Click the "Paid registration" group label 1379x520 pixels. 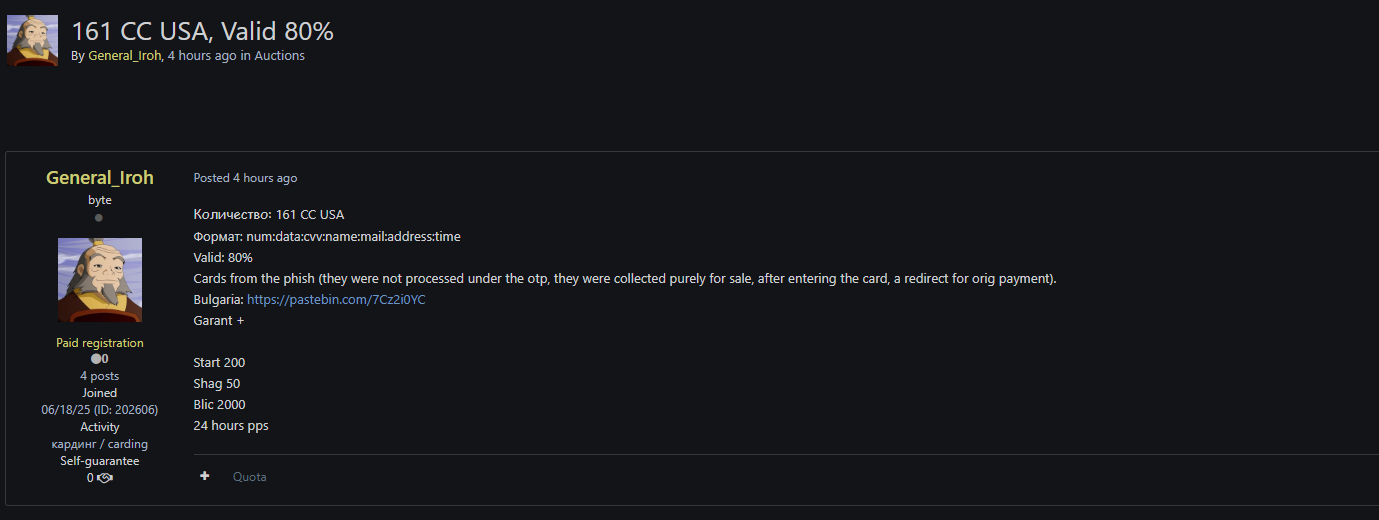(x=100, y=343)
